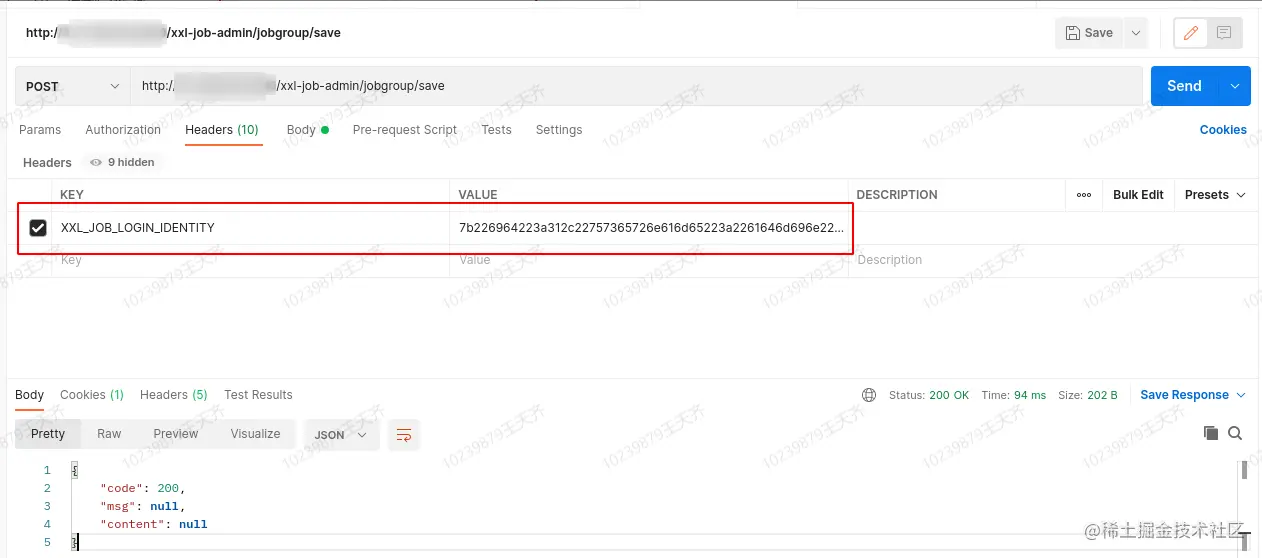Viewport: 1262px width, 558px height.
Task: Expand the Send button dropdown arrow
Action: (1234, 86)
